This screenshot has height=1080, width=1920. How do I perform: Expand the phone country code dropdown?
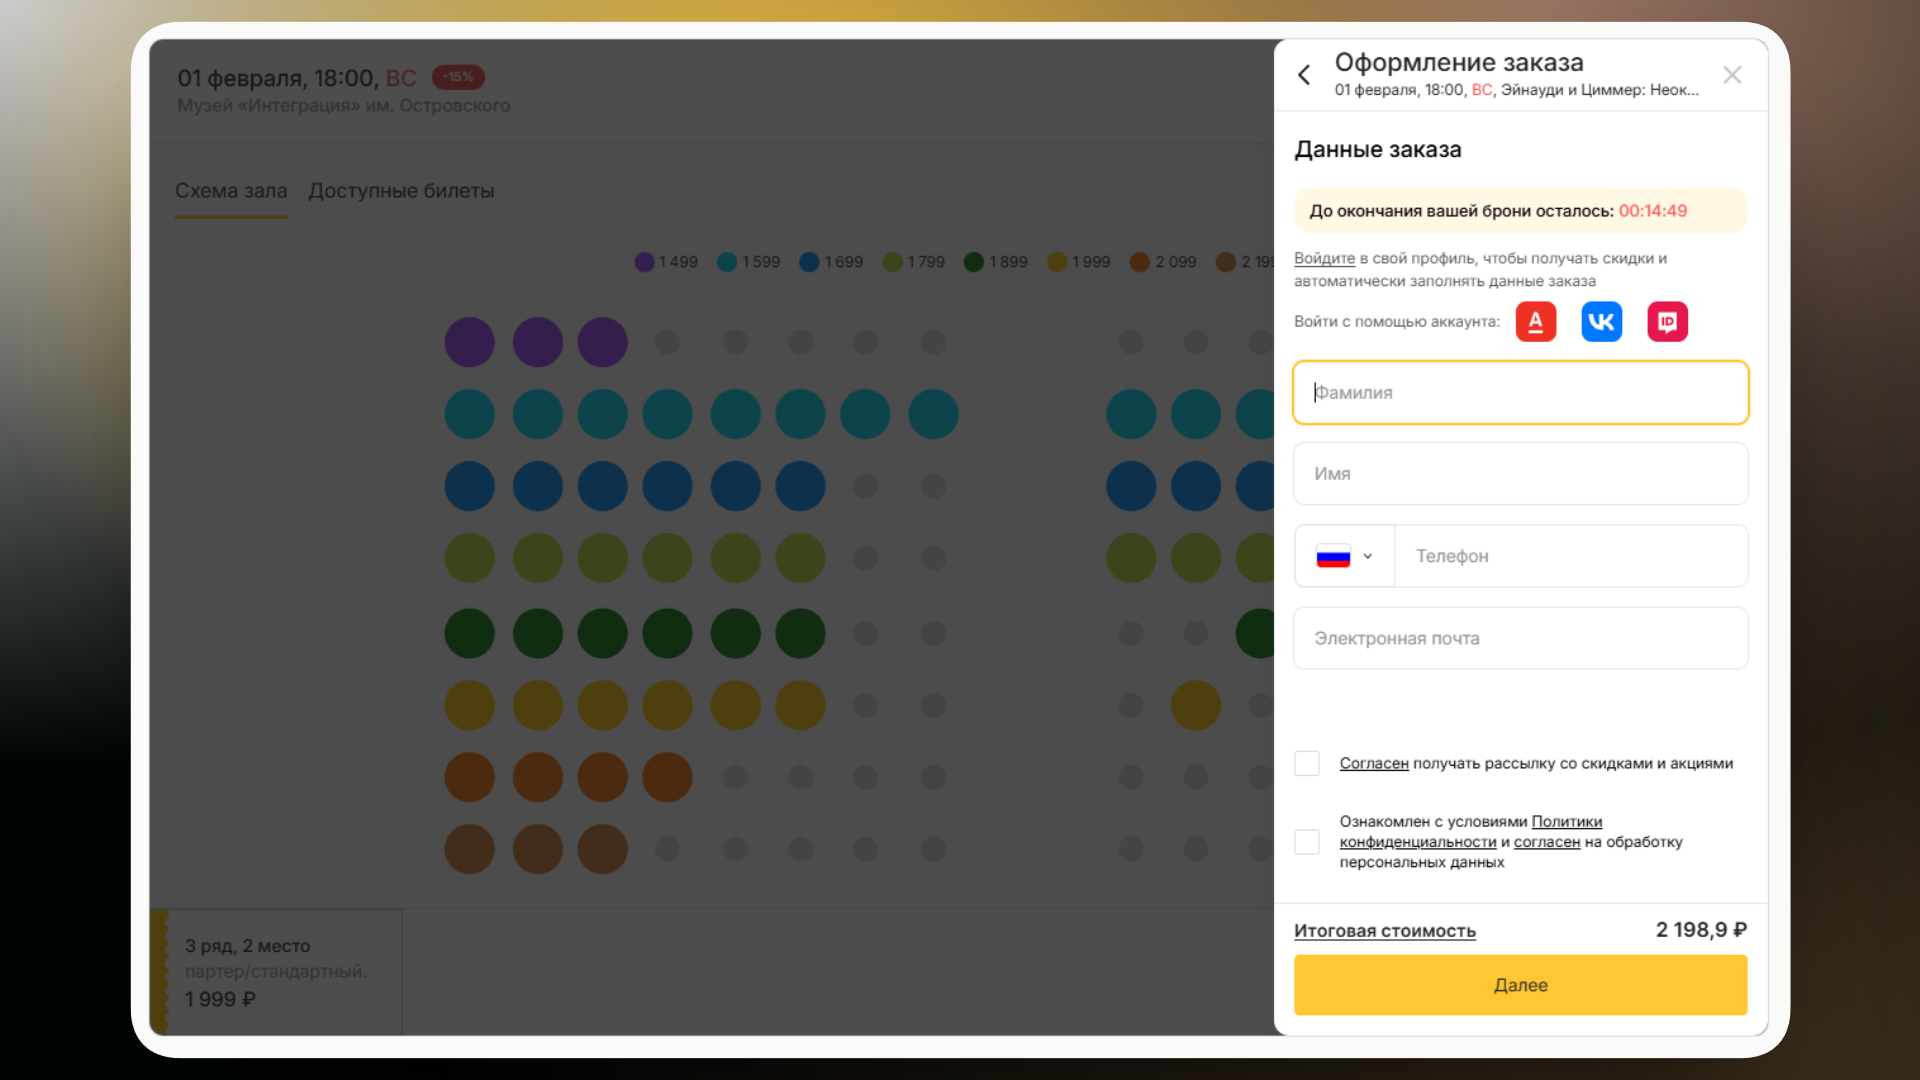[x=1367, y=556]
